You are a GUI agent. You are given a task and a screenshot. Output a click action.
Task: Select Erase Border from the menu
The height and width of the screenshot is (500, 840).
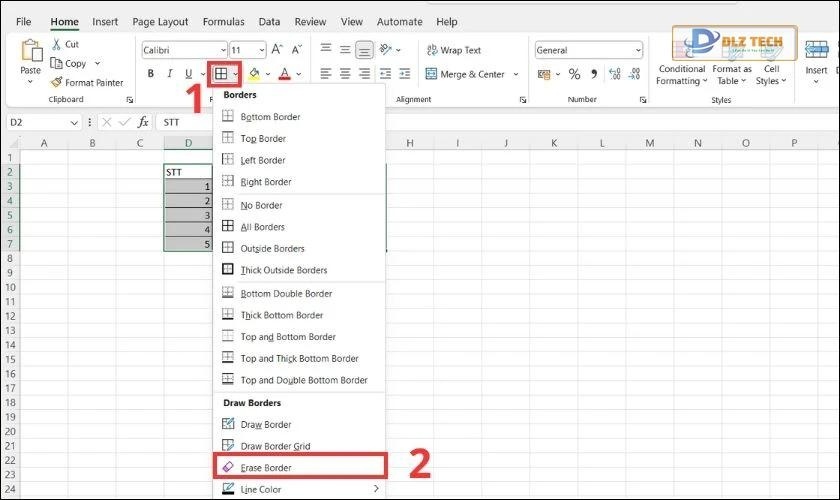pos(266,467)
